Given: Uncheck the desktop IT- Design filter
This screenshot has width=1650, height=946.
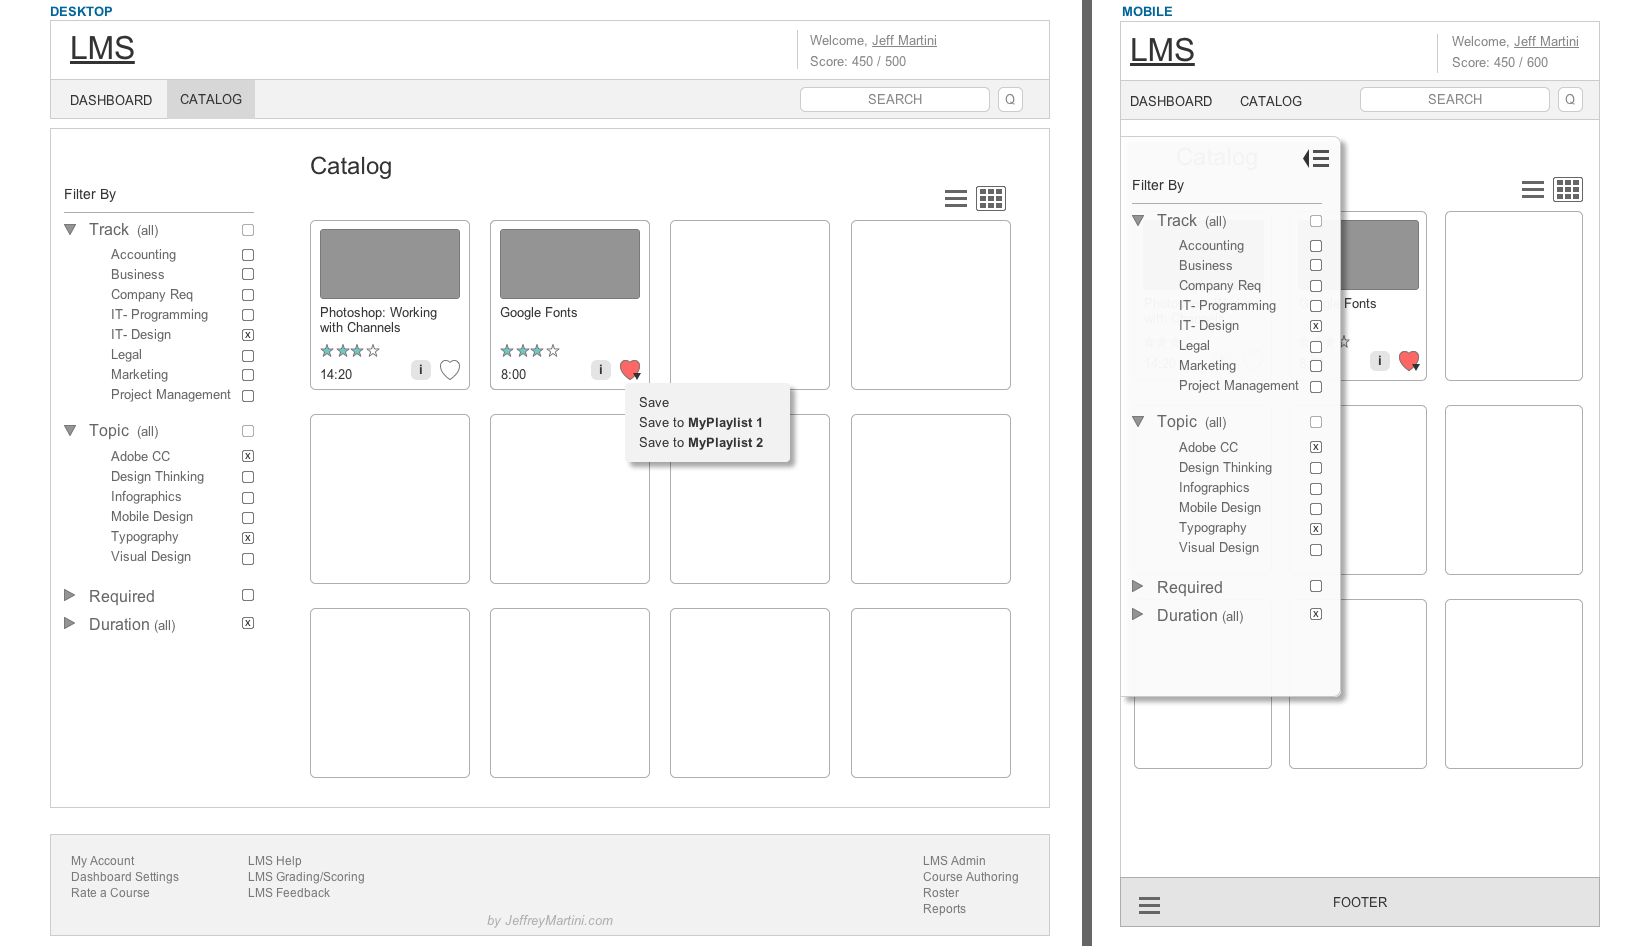Looking at the screenshot, I should click(x=248, y=335).
